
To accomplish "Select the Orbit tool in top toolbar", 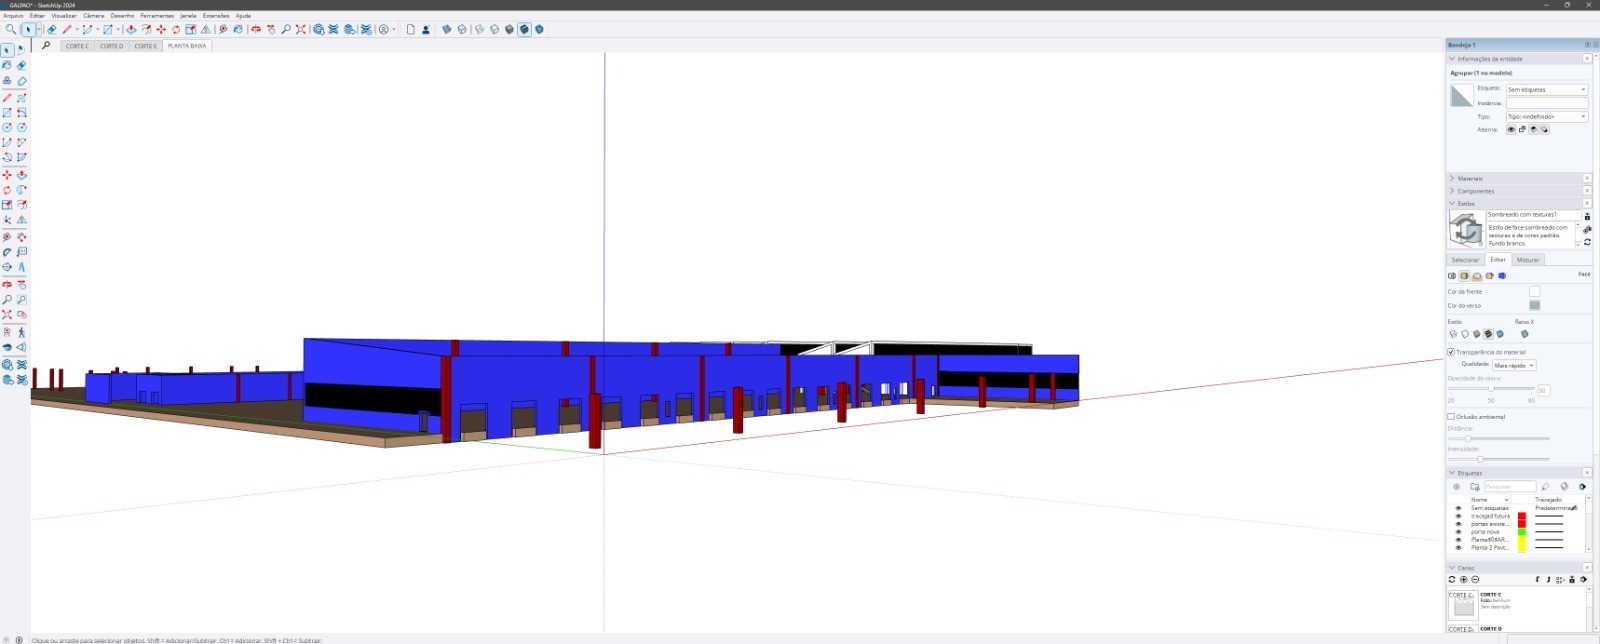I will [256, 30].
